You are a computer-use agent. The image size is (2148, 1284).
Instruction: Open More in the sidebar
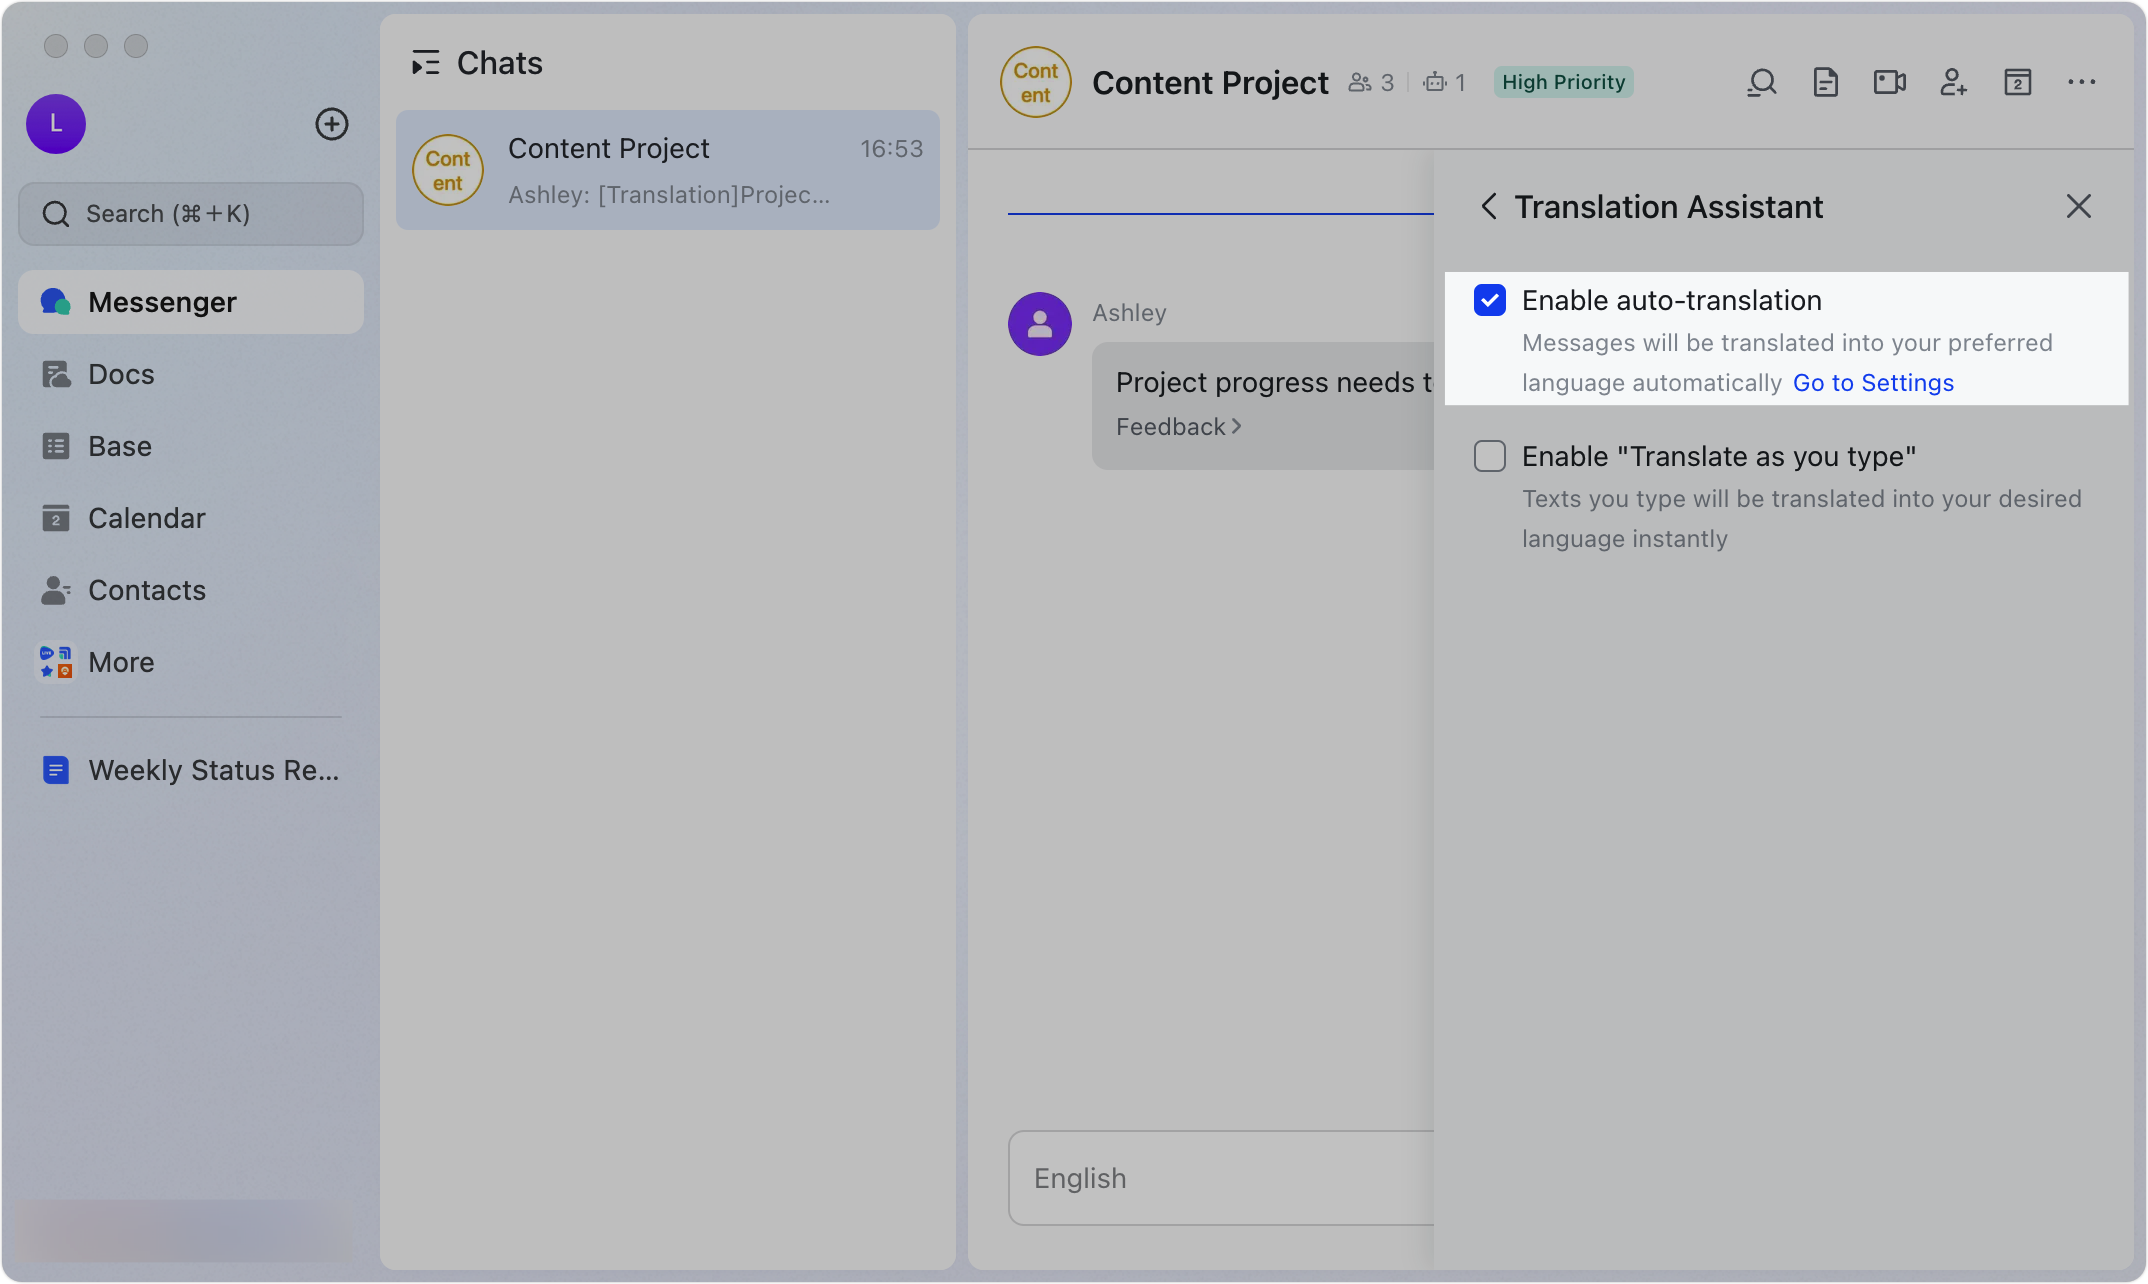[x=121, y=662]
